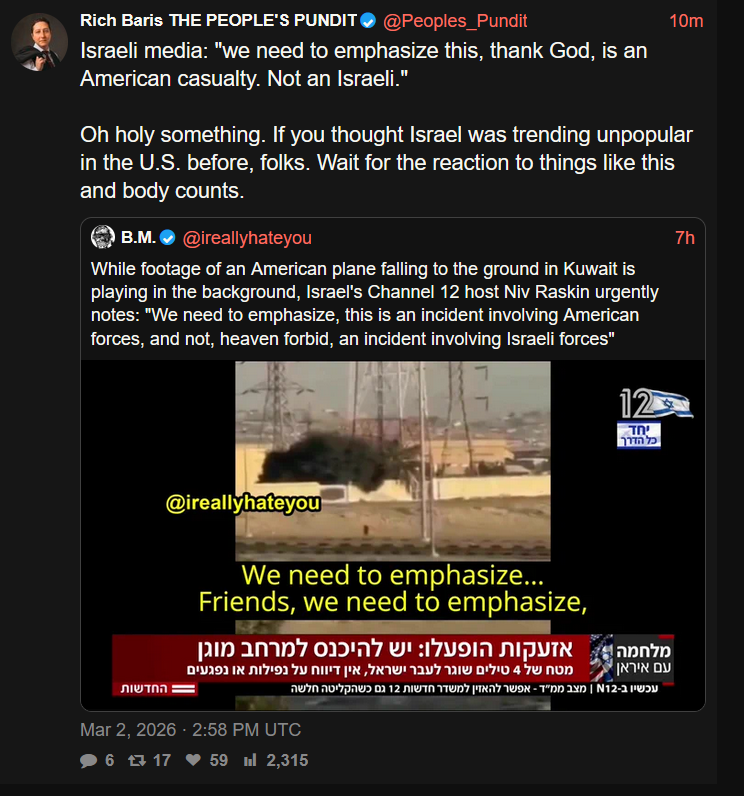The image size is (744, 796).
Task: Click the retweet arrows icon
Action: coord(137,760)
